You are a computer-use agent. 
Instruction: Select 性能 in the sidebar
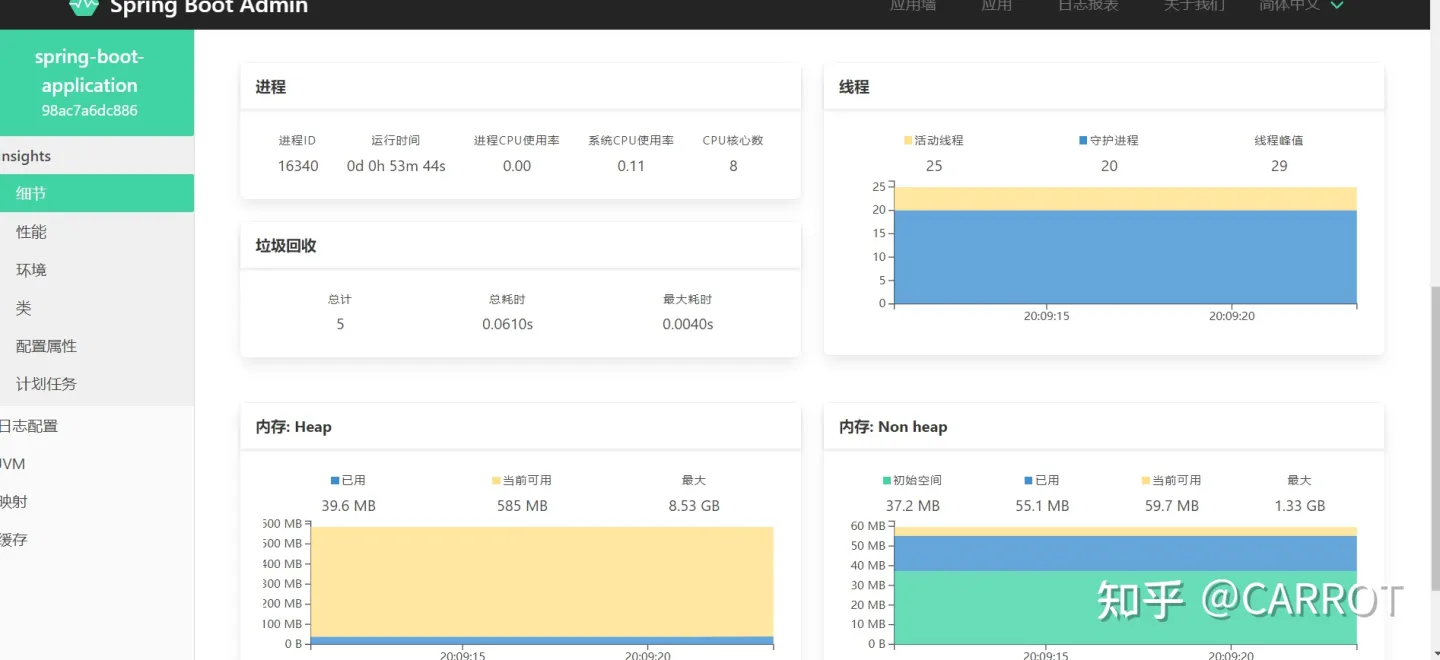[x=31, y=231]
